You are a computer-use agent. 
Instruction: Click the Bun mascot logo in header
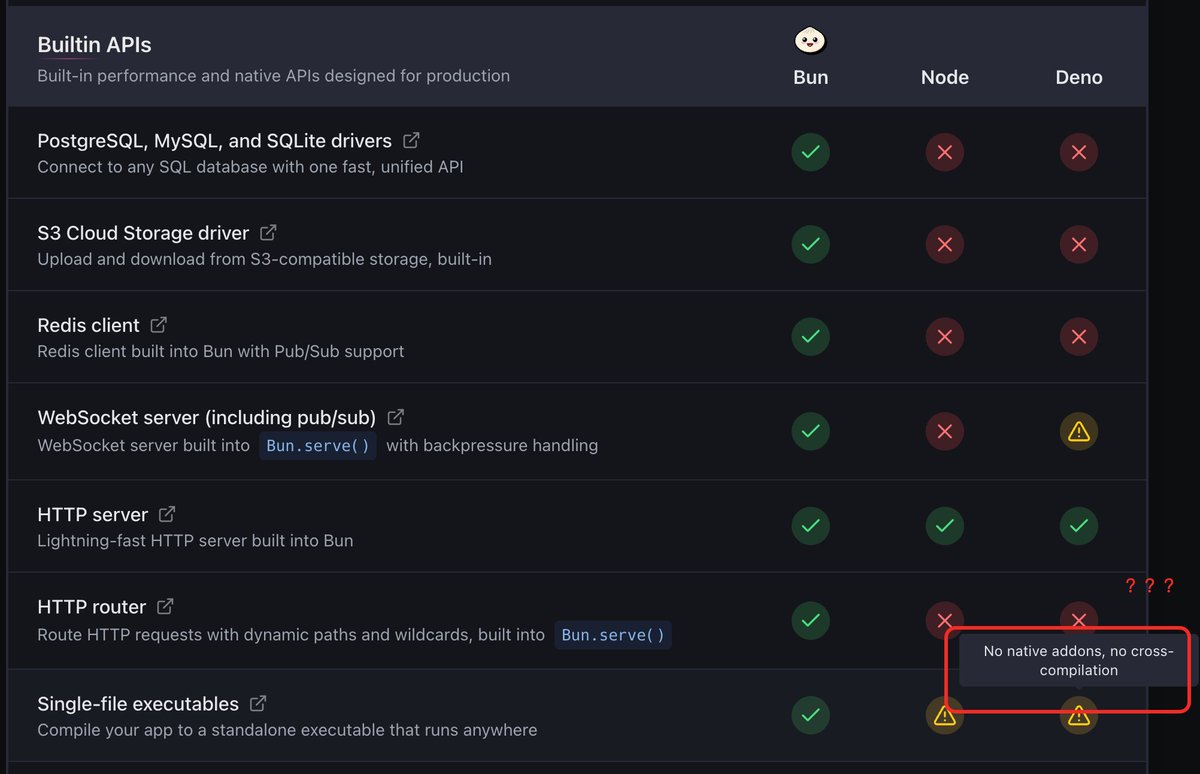pyautogui.click(x=810, y=40)
